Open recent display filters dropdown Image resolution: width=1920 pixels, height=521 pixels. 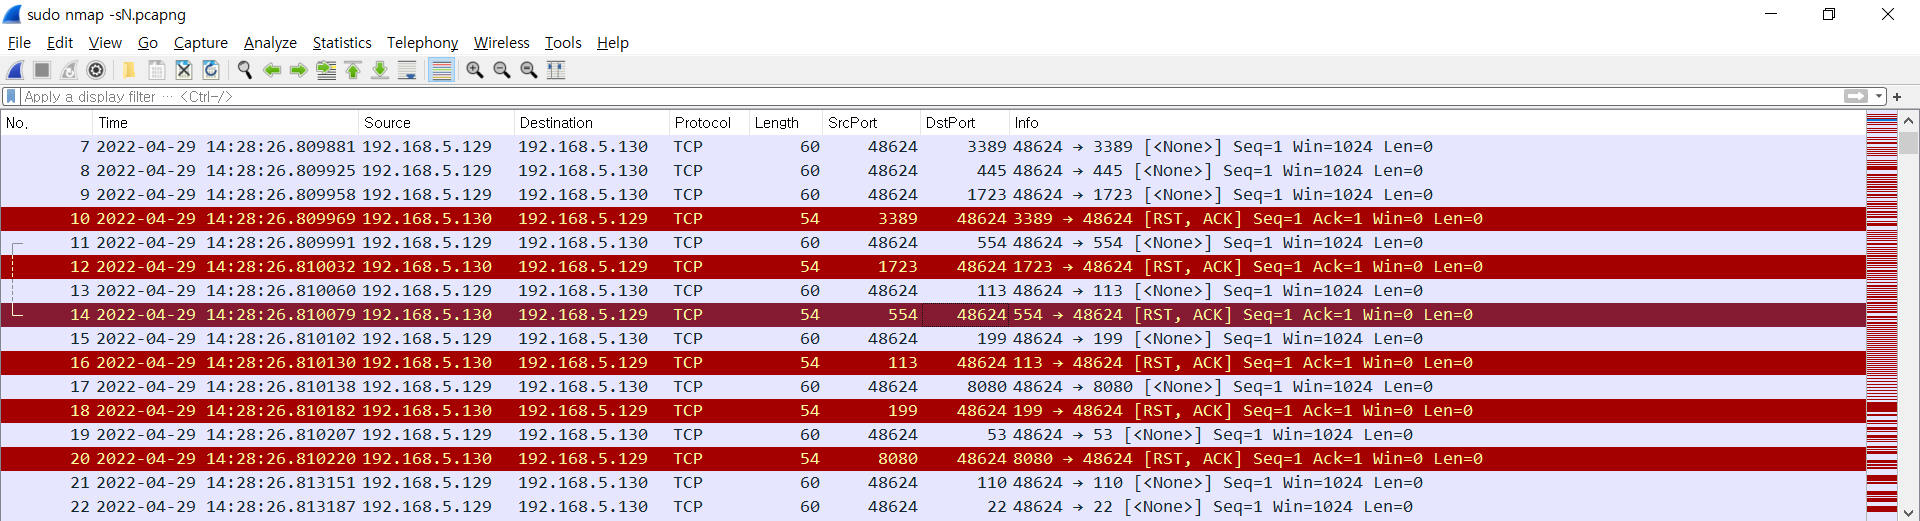pyautogui.click(x=1879, y=97)
